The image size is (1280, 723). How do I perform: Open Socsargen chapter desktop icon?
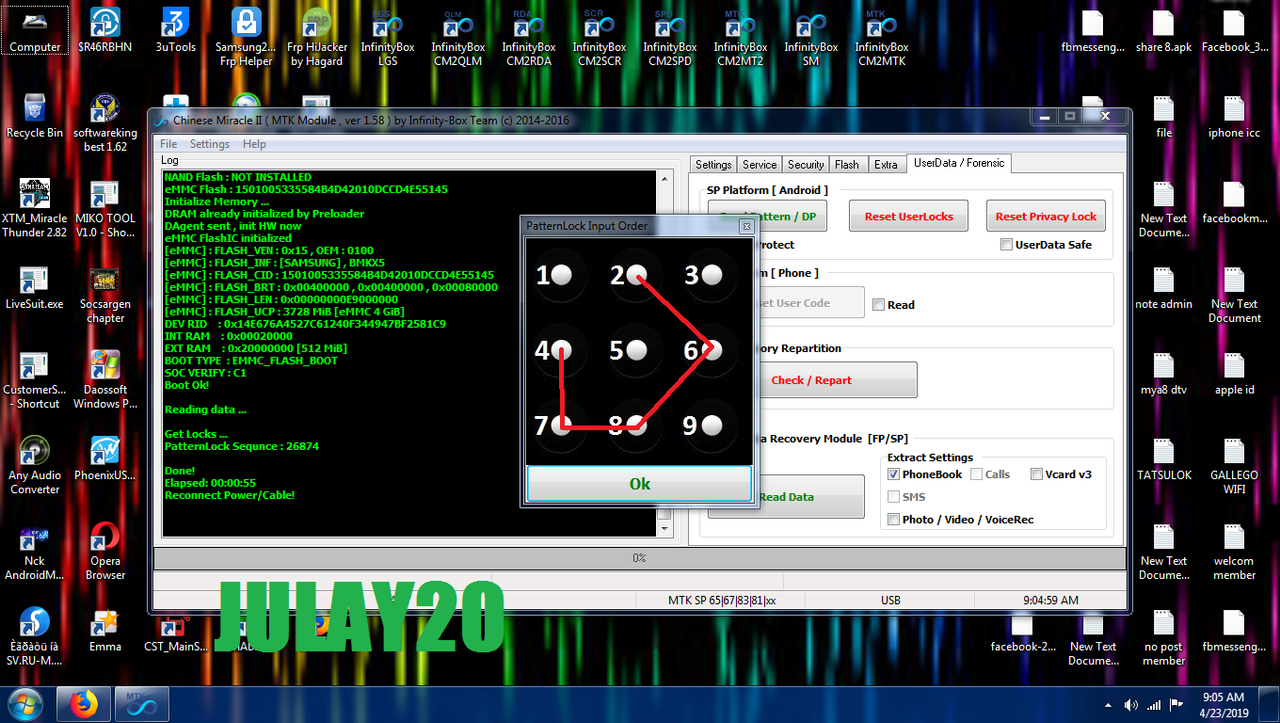click(105, 294)
